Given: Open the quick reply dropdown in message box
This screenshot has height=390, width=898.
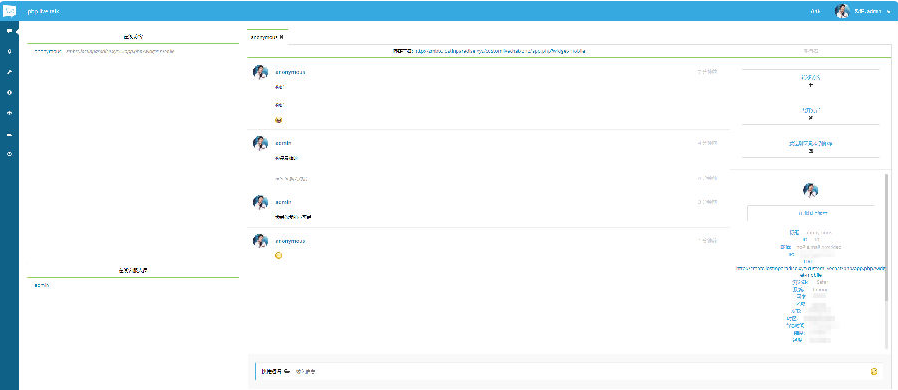Looking at the screenshot, I should click(277, 372).
